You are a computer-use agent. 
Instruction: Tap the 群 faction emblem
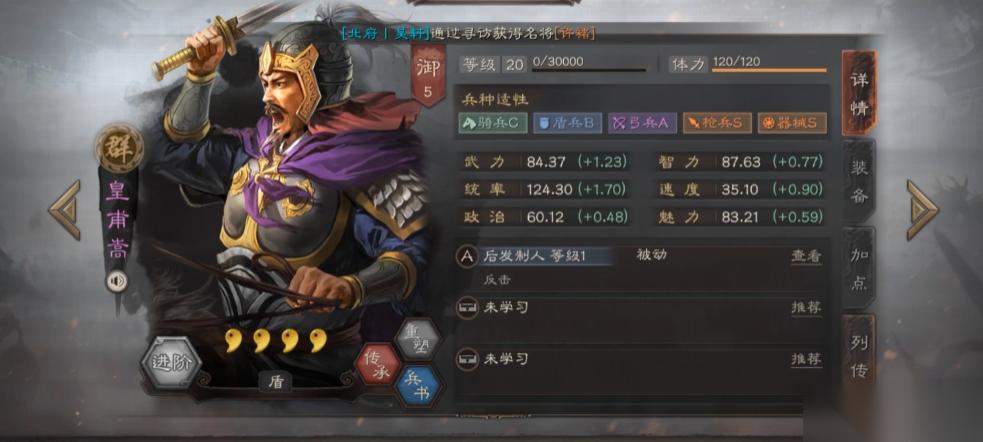[x=119, y=149]
